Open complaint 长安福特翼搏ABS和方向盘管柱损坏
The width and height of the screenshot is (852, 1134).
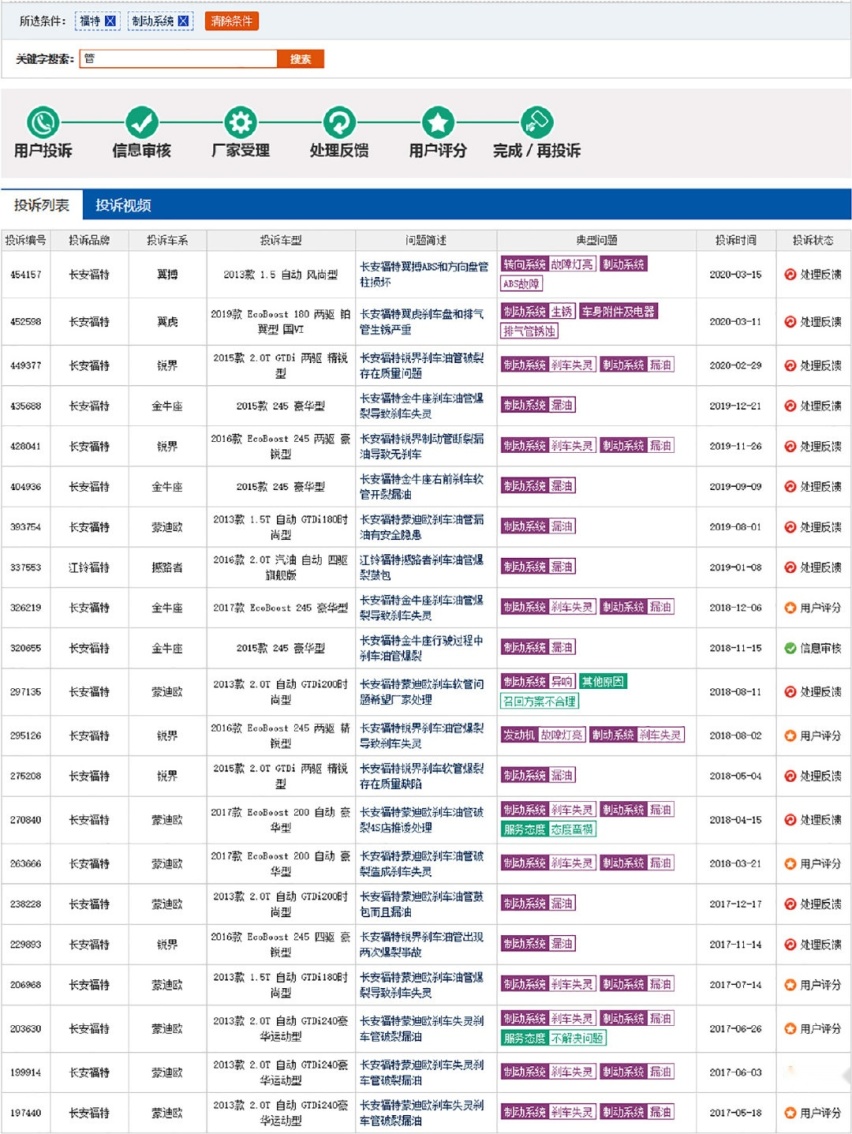point(424,274)
